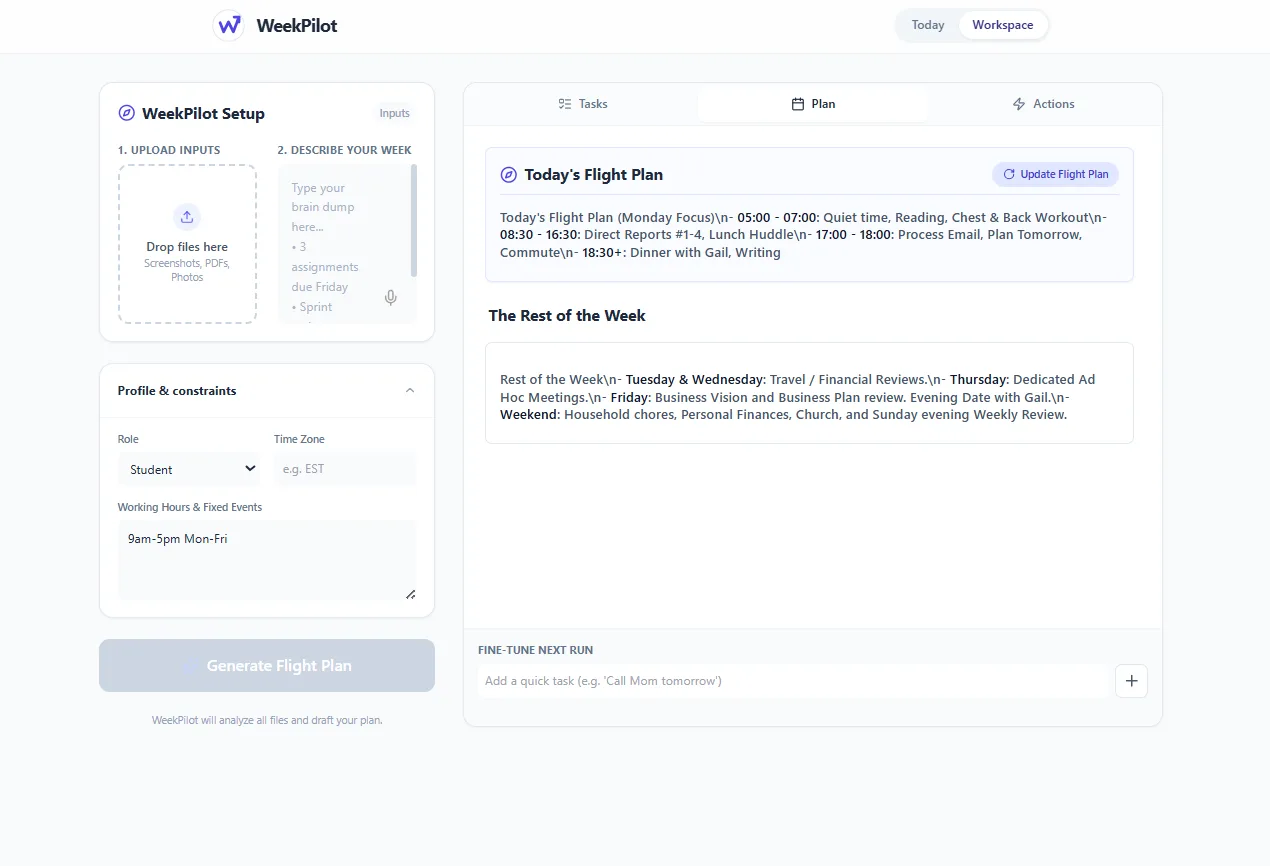
Task: Click the Generate Flight Plan button
Action: click(x=267, y=666)
